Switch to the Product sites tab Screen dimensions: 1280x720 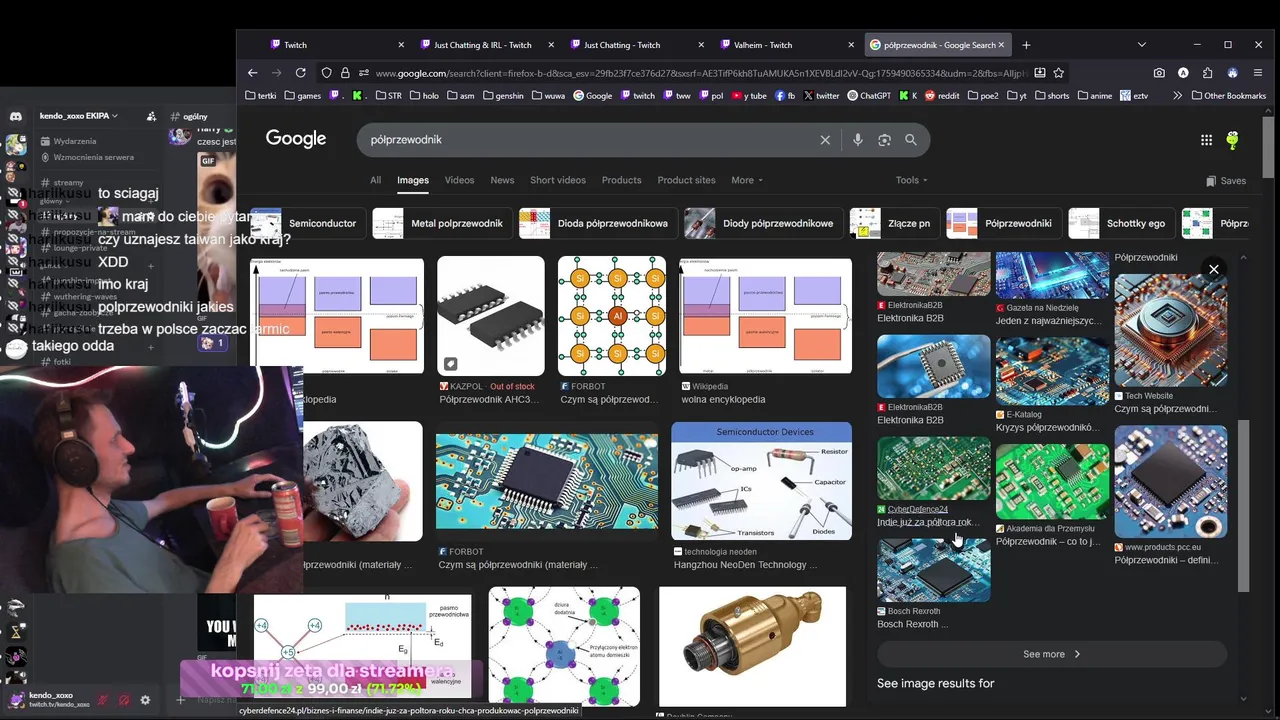pyautogui.click(x=686, y=180)
